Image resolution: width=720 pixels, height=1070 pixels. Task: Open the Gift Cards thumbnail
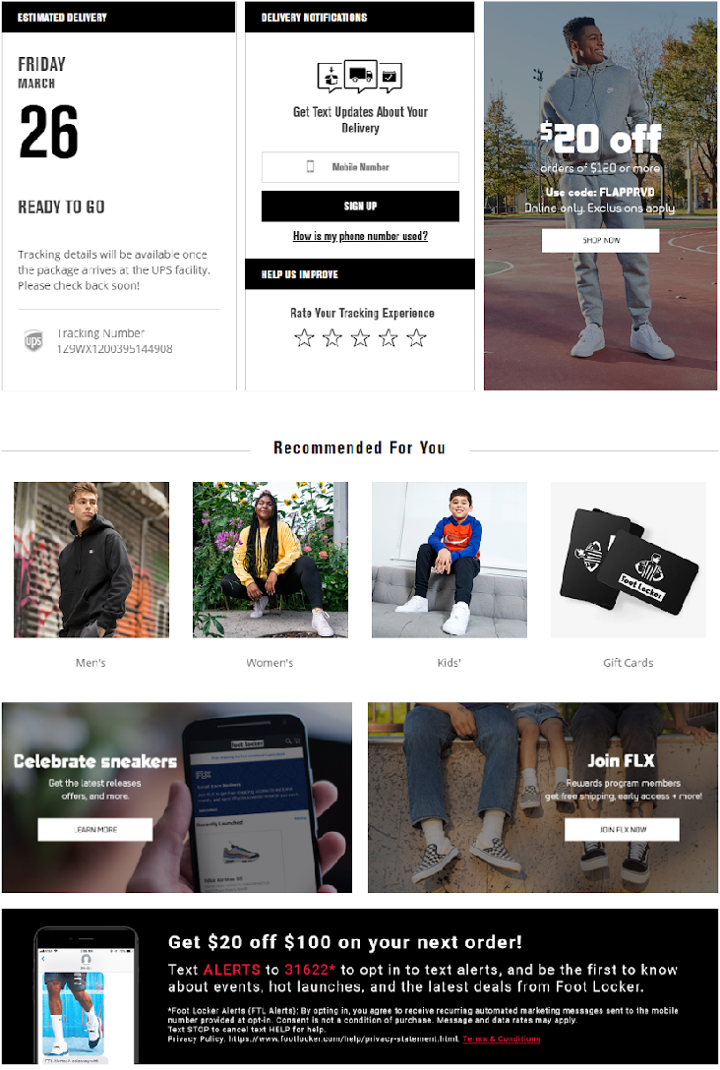[x=629, y=560]
